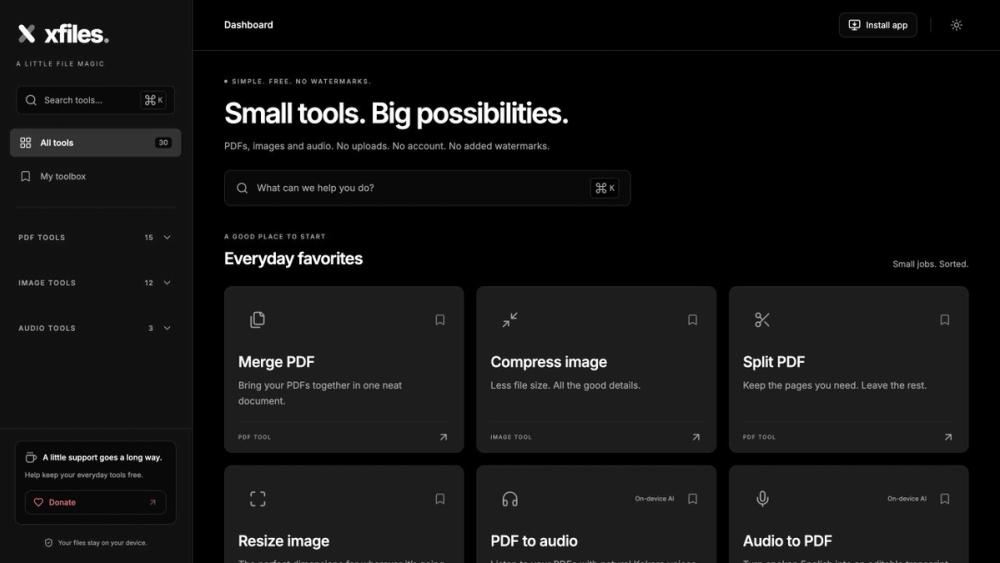Click the Resize image frame icon
Screen dimensions: 1000x563
258,499
